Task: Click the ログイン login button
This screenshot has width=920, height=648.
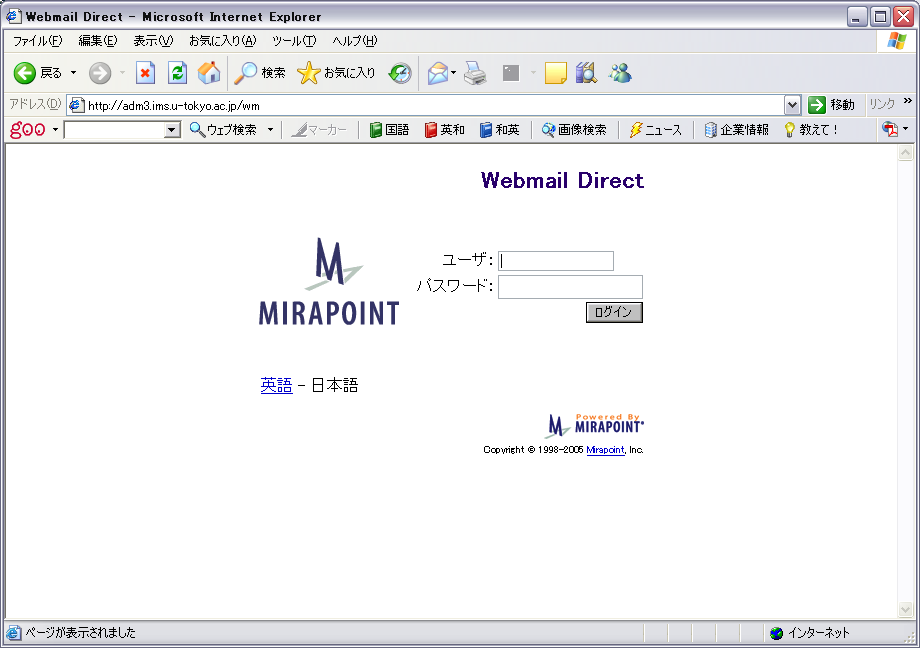Action: (x=614, y=312)
